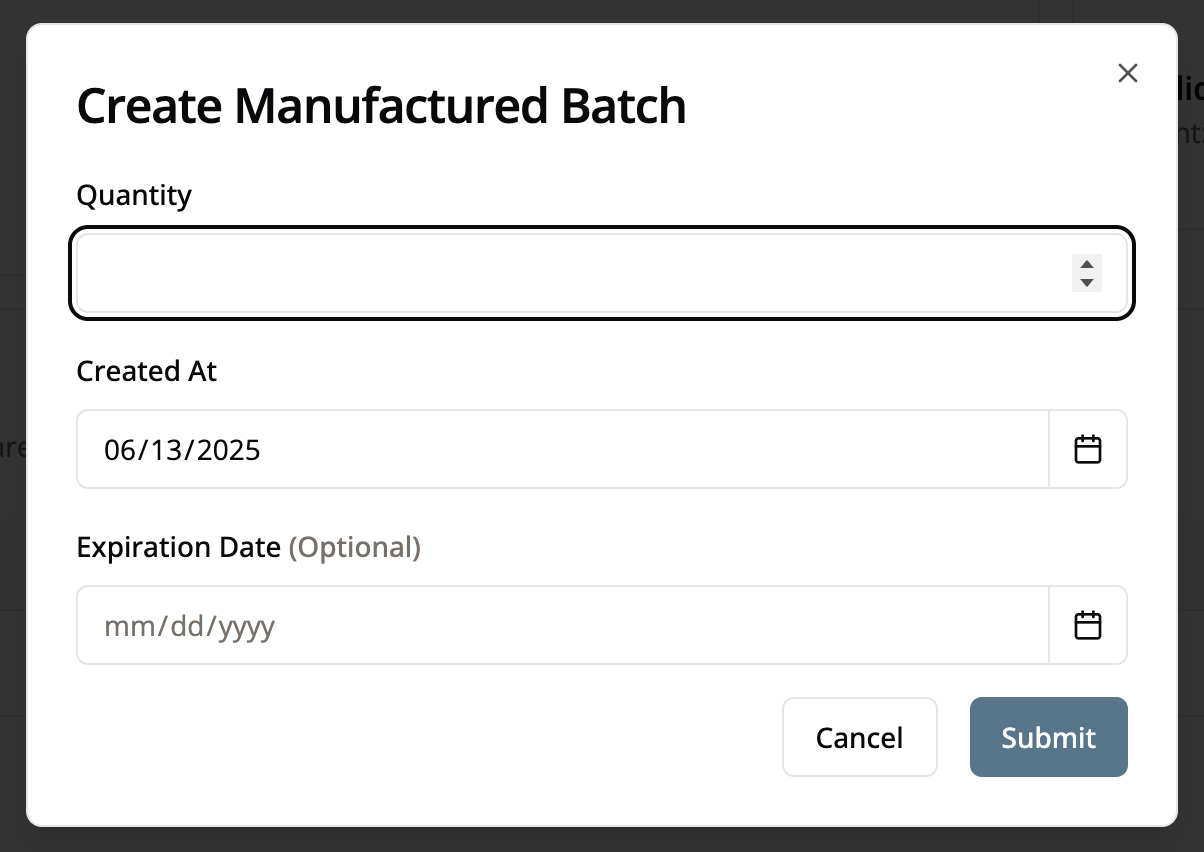
Task: Focus the Quantity input field
Action: point(570,273)
